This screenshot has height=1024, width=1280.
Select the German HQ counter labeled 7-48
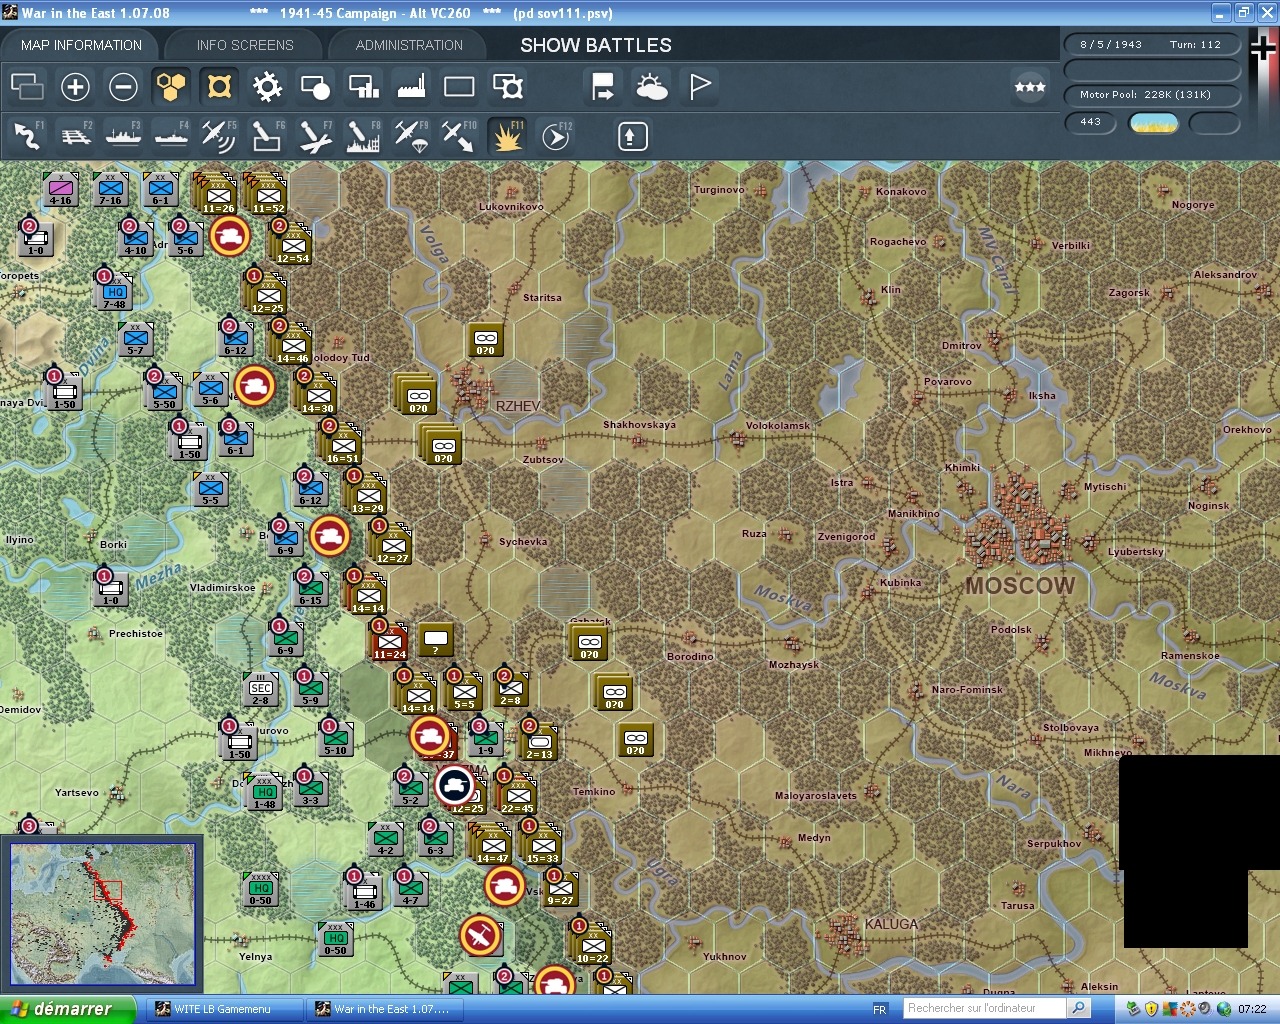[115, 291]
